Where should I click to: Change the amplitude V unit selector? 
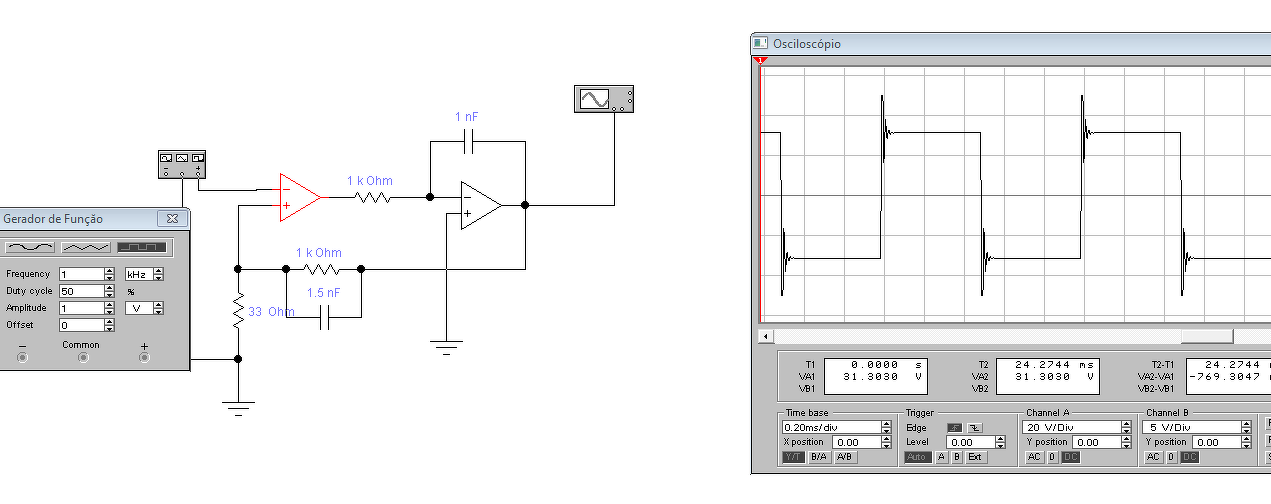[144, 308]
